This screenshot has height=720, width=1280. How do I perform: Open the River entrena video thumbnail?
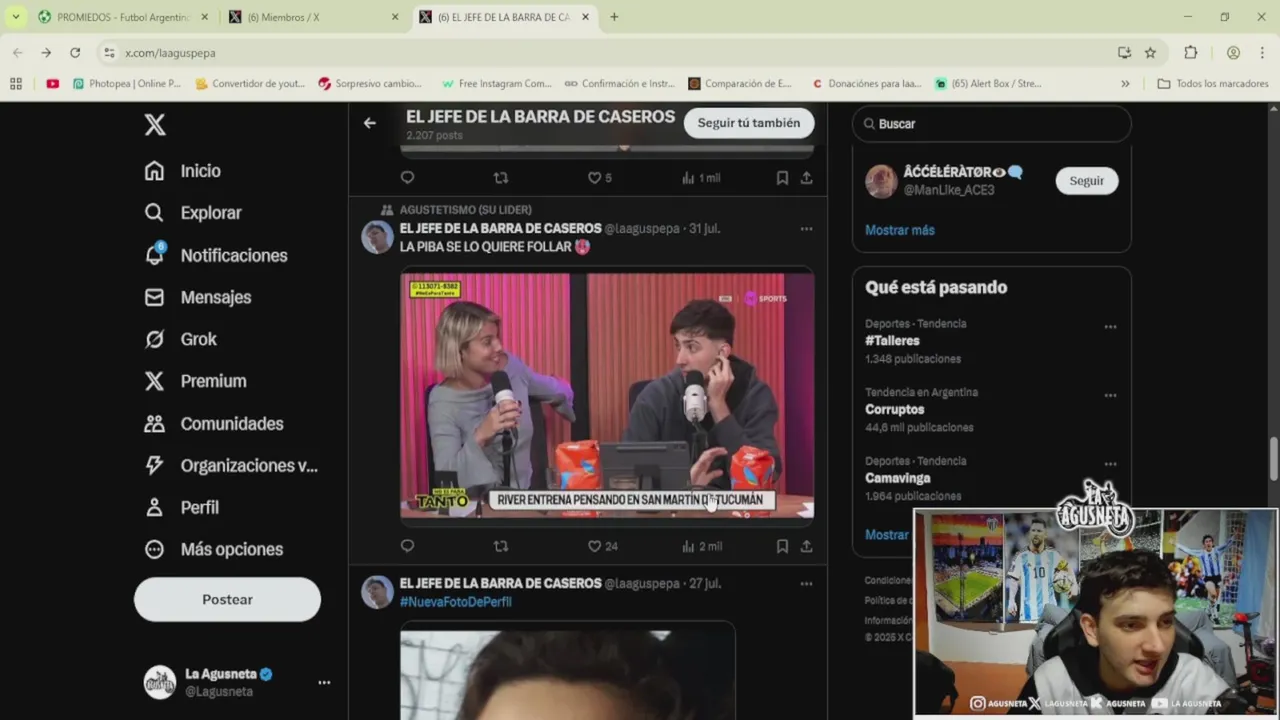coord(607,395)
